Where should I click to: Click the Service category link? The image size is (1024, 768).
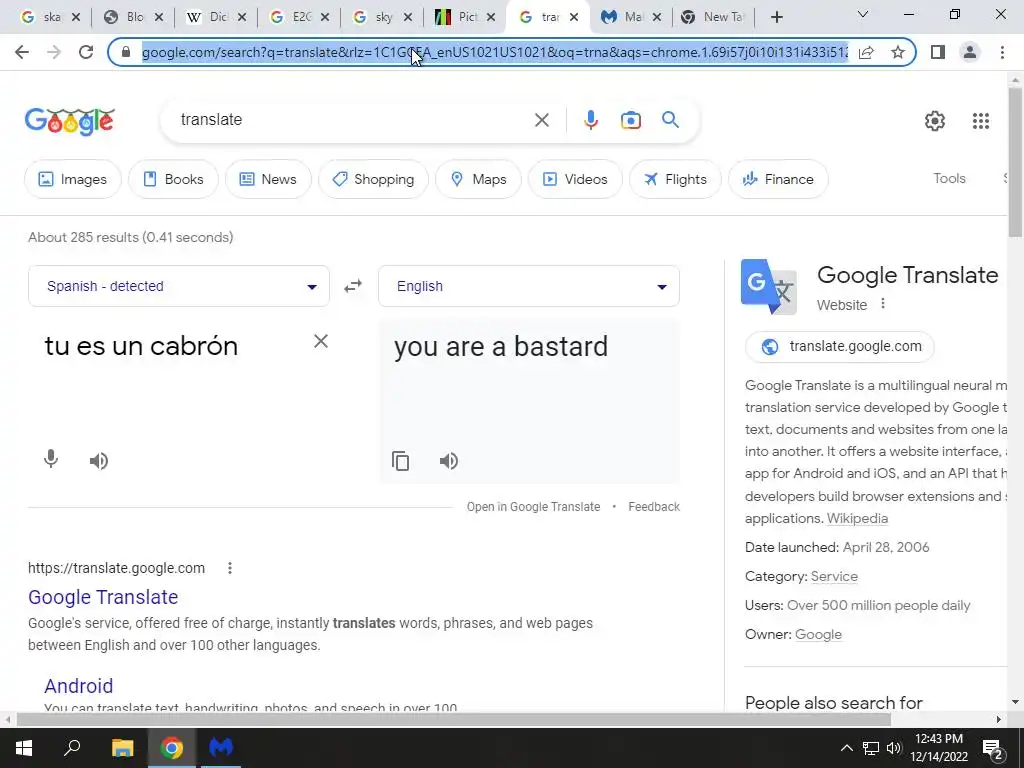pyautogui.click(x=834, y=577)
